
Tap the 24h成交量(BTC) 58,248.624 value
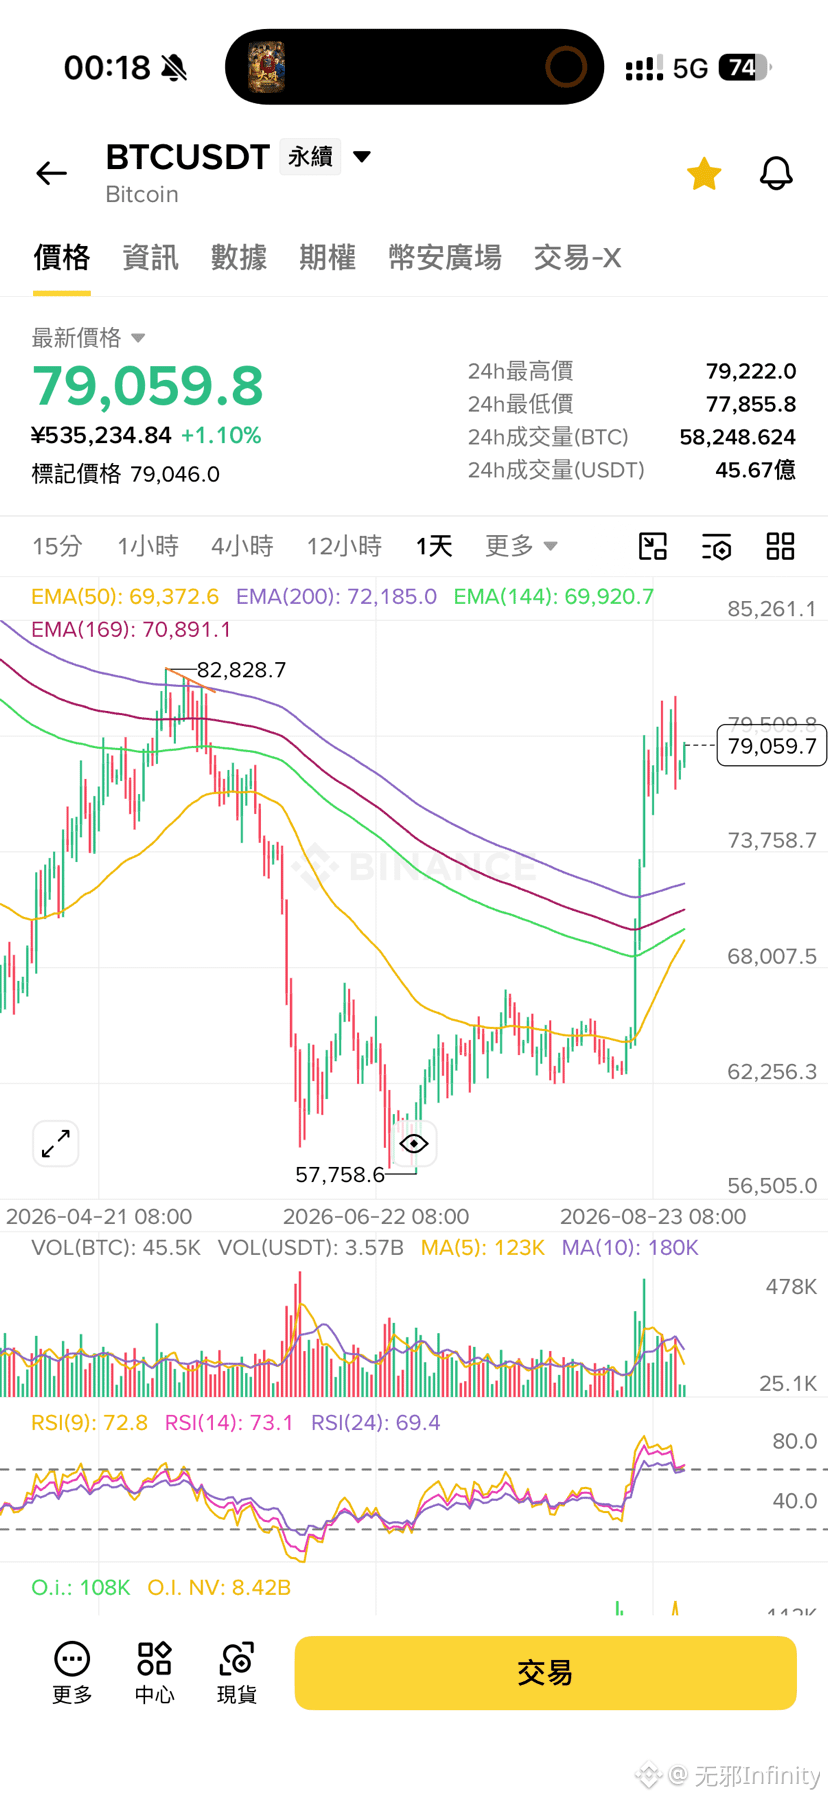click(738, 437)
